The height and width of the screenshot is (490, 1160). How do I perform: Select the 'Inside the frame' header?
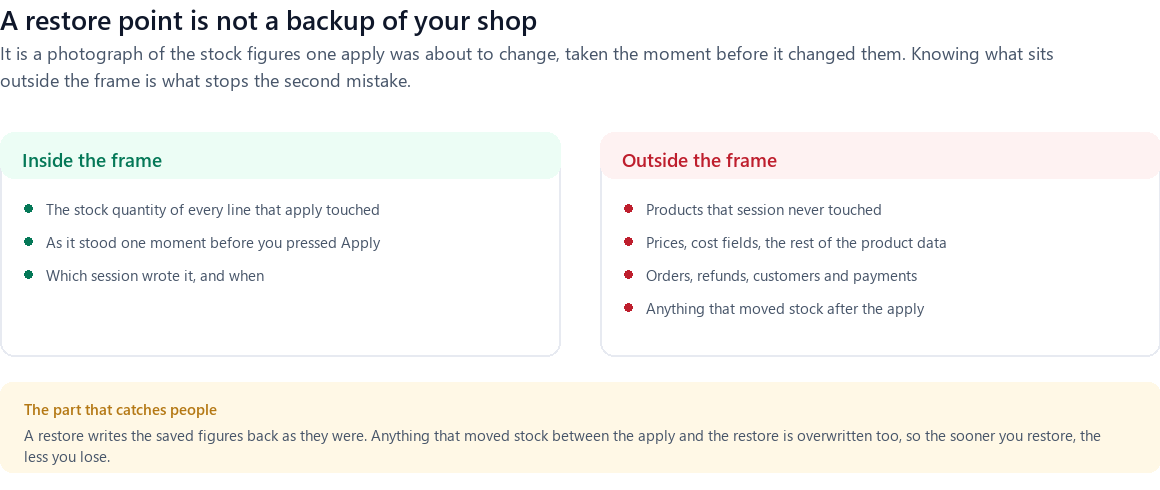coord(92,161)
